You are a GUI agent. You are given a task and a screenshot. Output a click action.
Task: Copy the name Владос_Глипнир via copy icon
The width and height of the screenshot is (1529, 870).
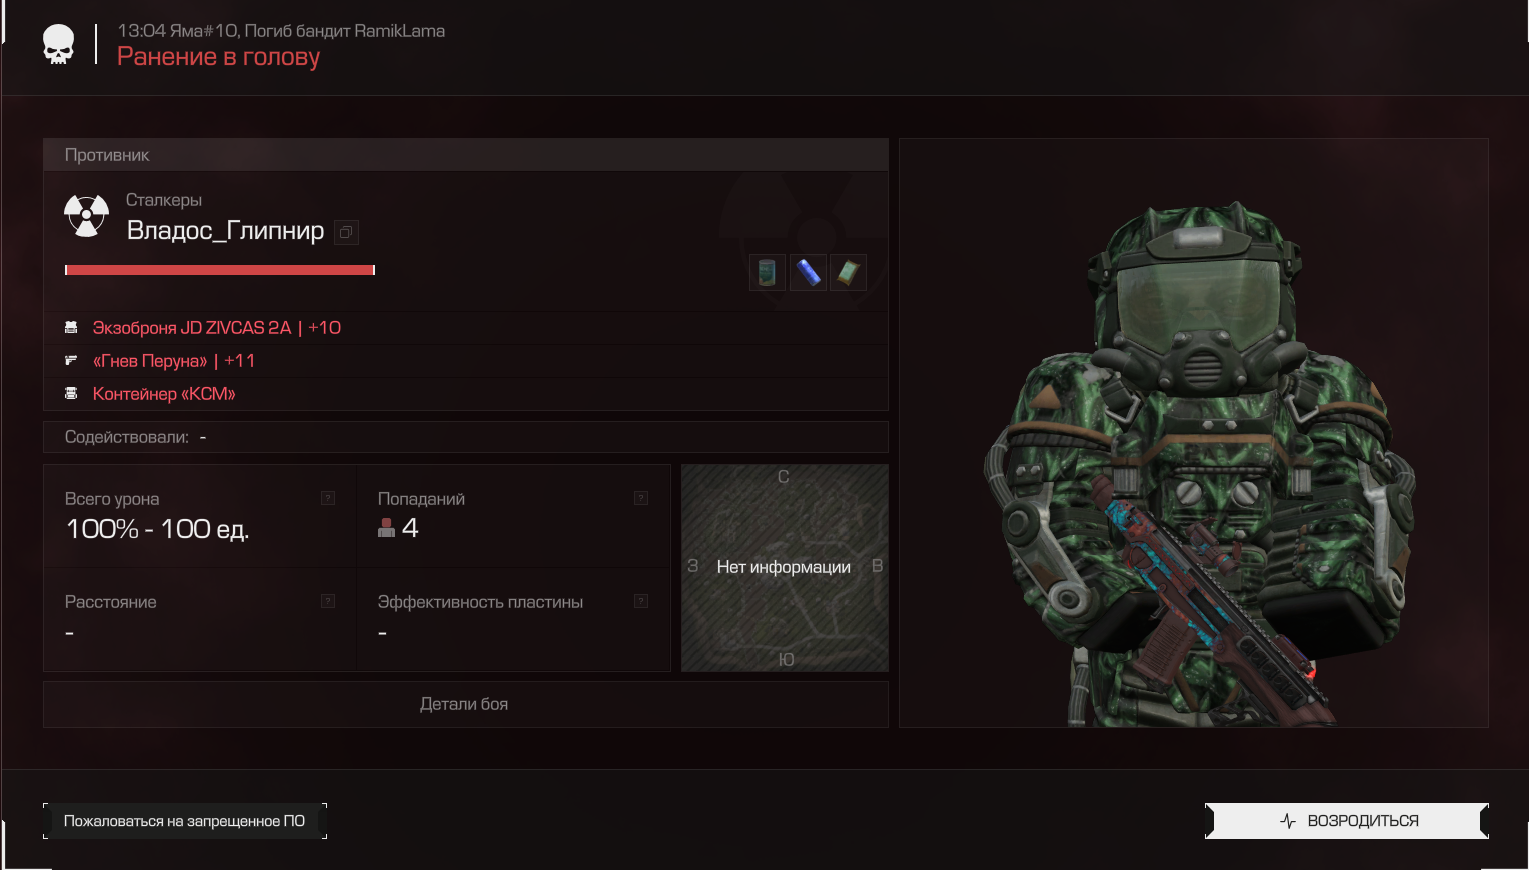pyautogui.click(x=346, y=232)
